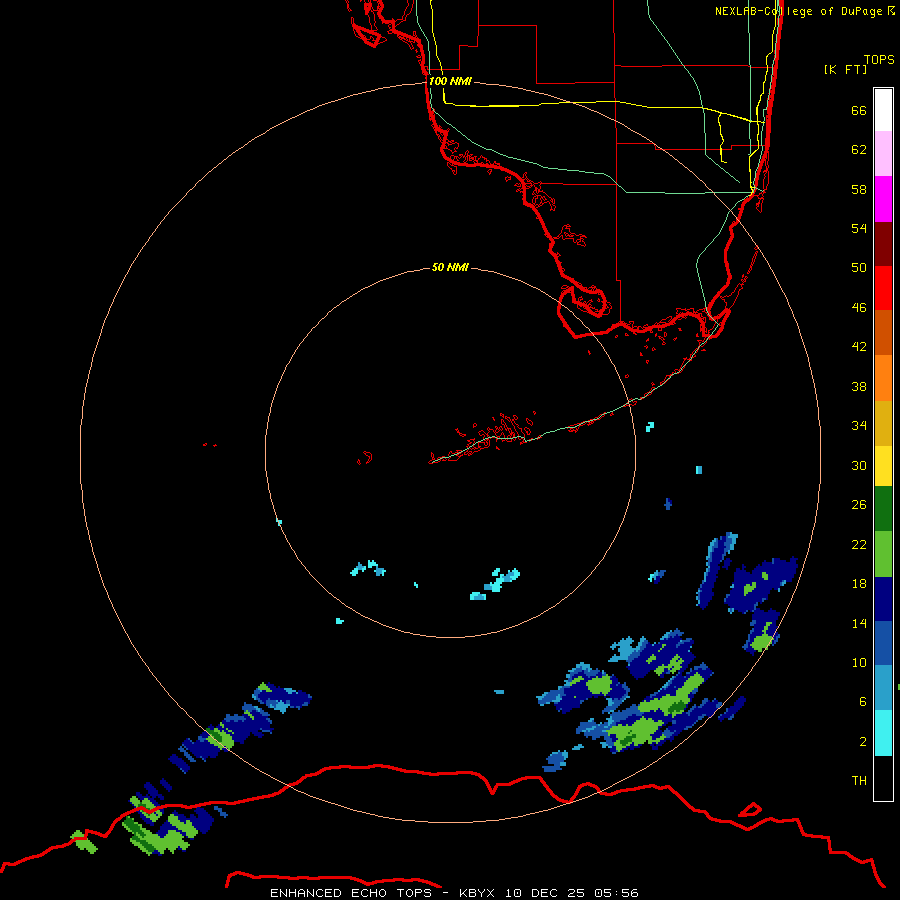Click the legend value "34"
The height and width of the screenshot is (900, 900).
point(859,426)
